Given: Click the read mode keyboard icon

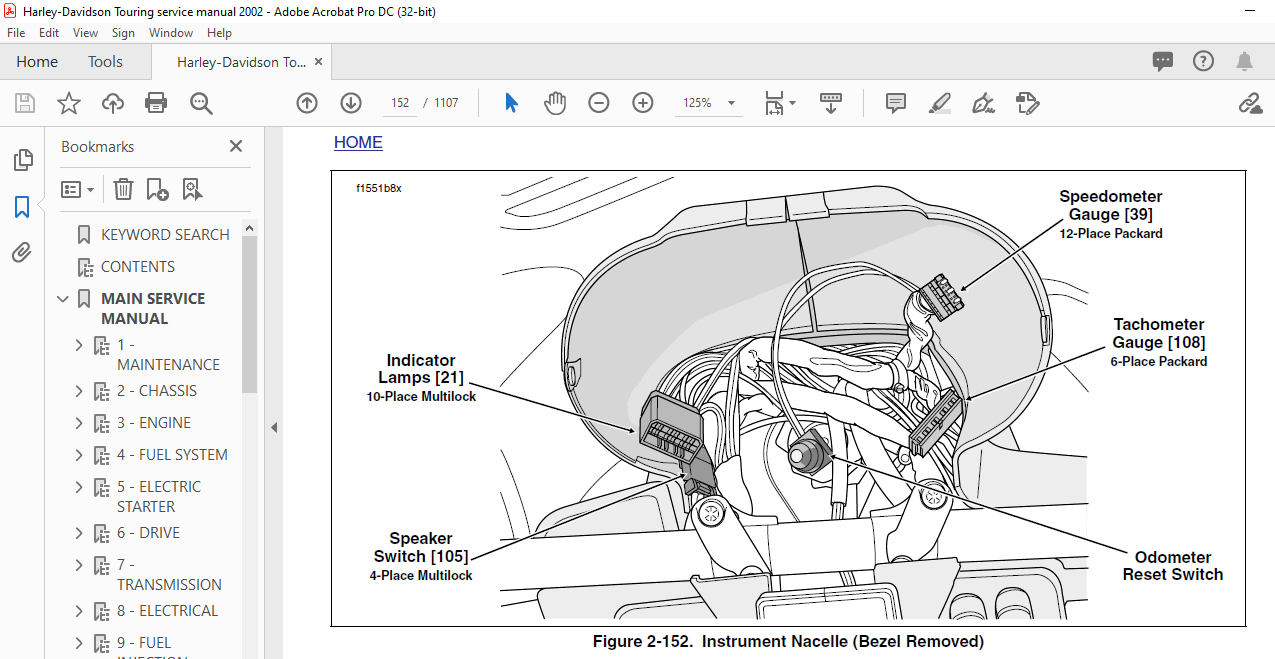Looking at the screenshot, I should (x=830, y=103).
